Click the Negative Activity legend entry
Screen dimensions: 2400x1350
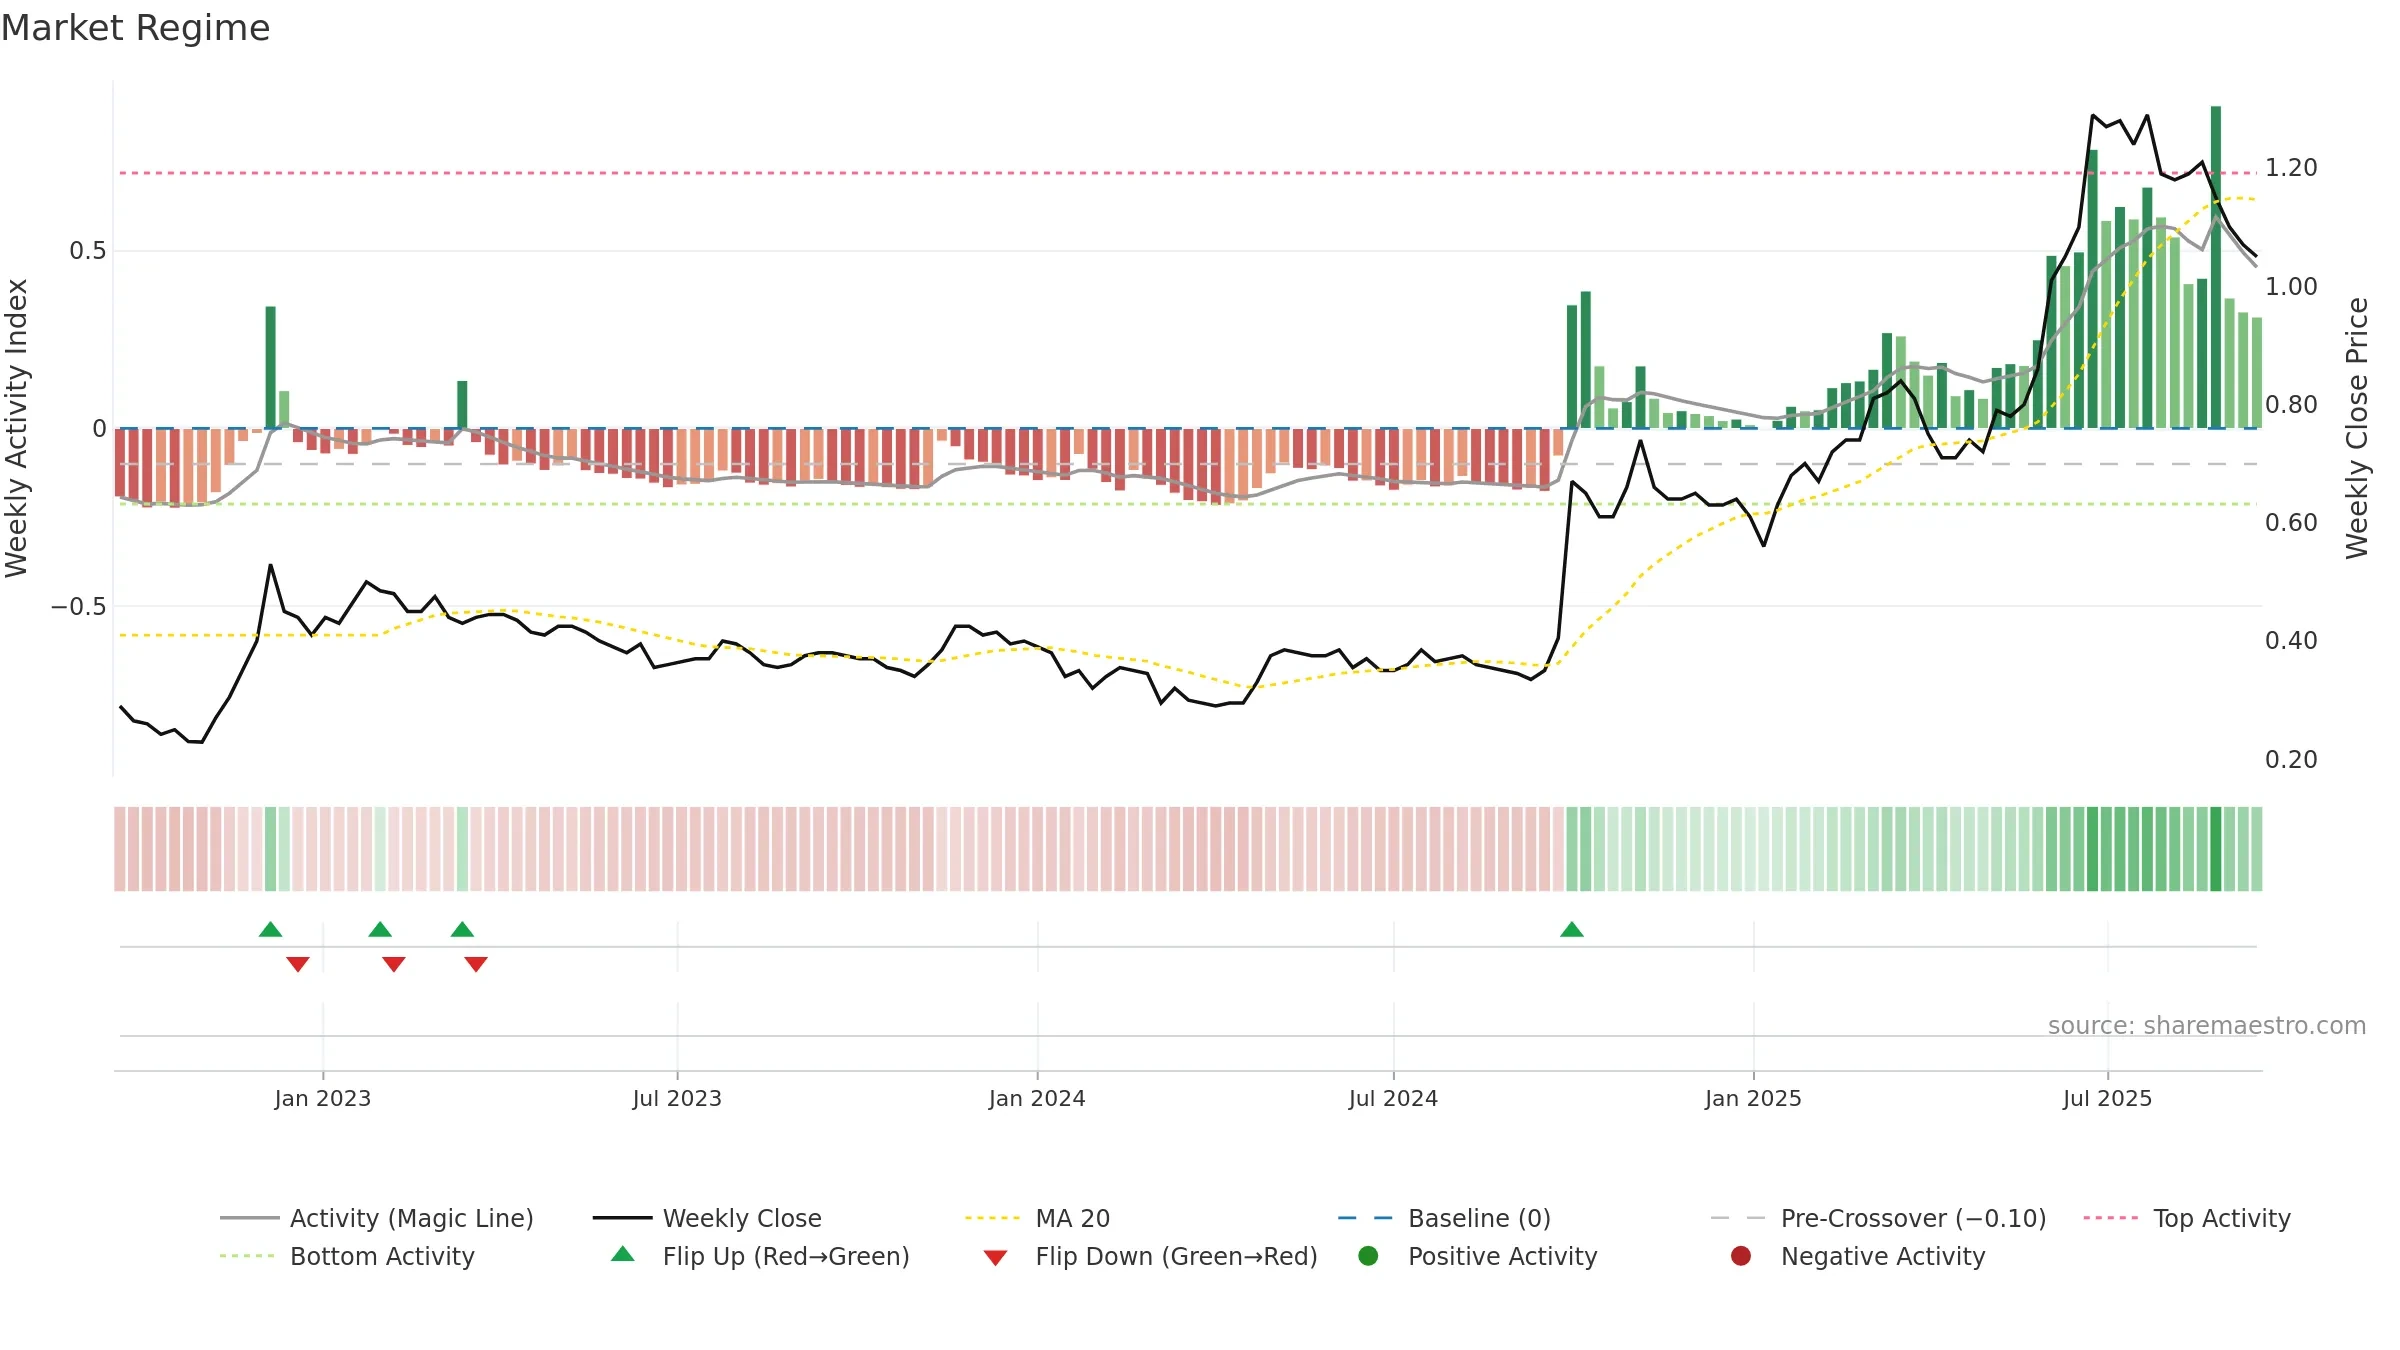pyautogui.click(x=1858, y=1256)
